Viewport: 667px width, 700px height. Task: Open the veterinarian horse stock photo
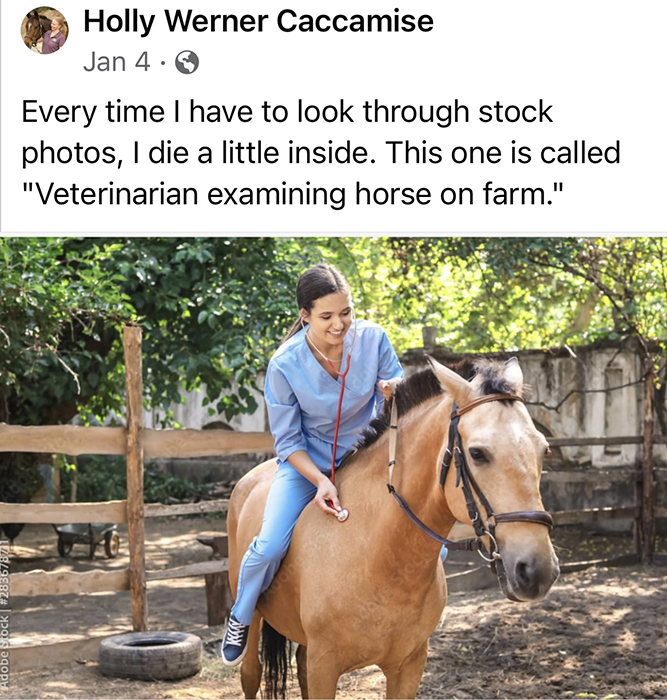click(x=334, y=468)
